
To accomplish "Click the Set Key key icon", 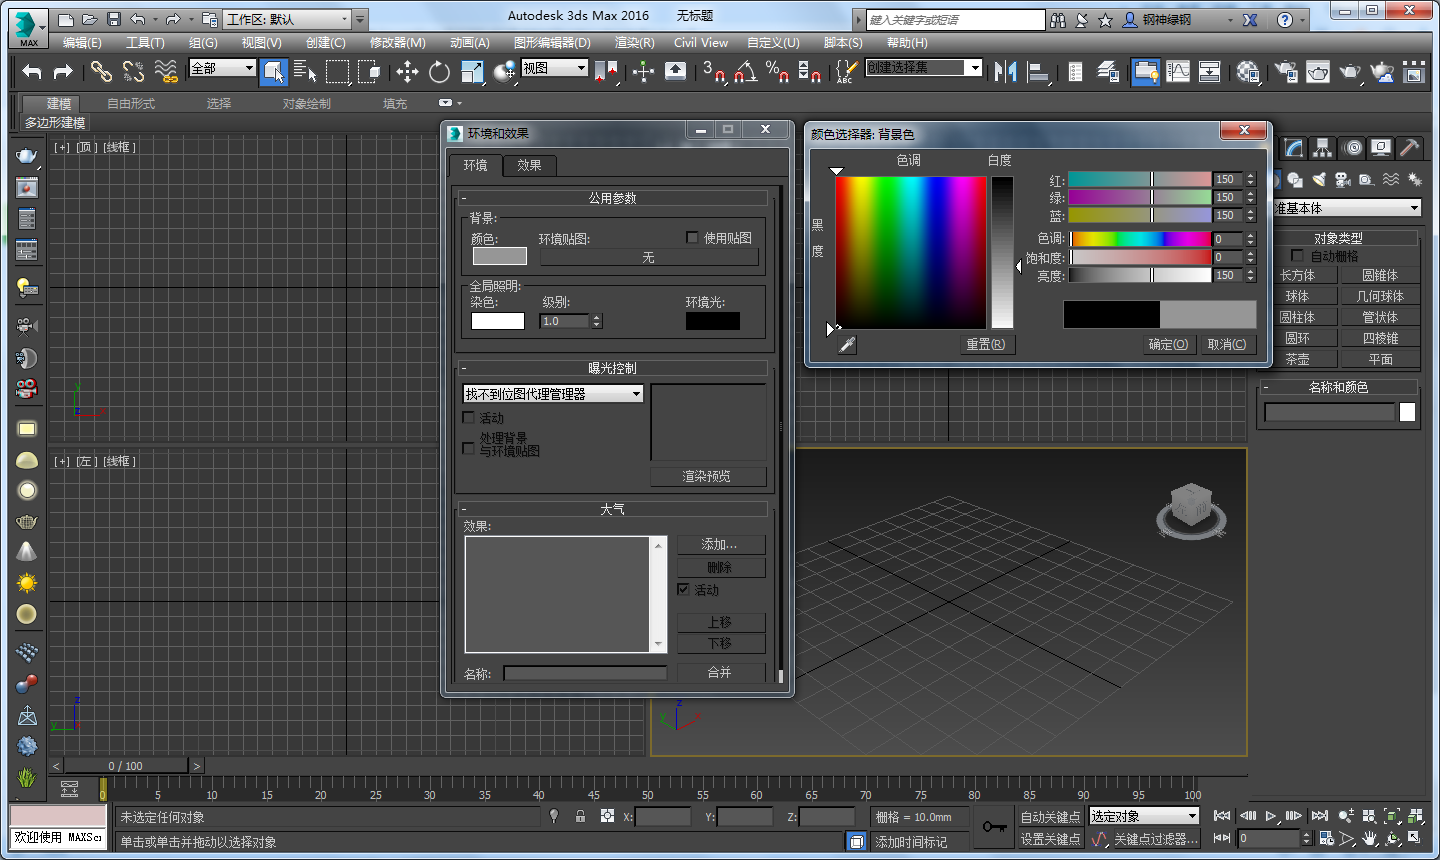I will tap(995, 827).
